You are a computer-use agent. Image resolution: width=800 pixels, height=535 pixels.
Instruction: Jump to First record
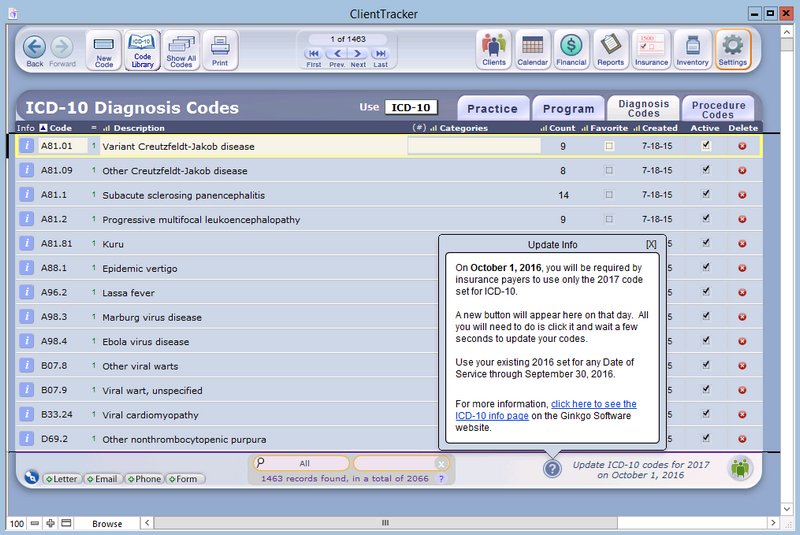tap(313, 54)
